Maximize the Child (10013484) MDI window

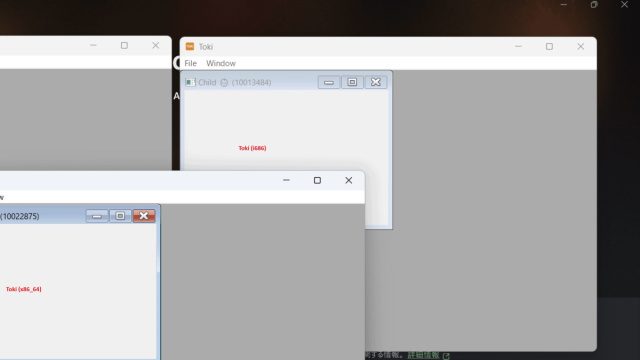pos(352,82)
